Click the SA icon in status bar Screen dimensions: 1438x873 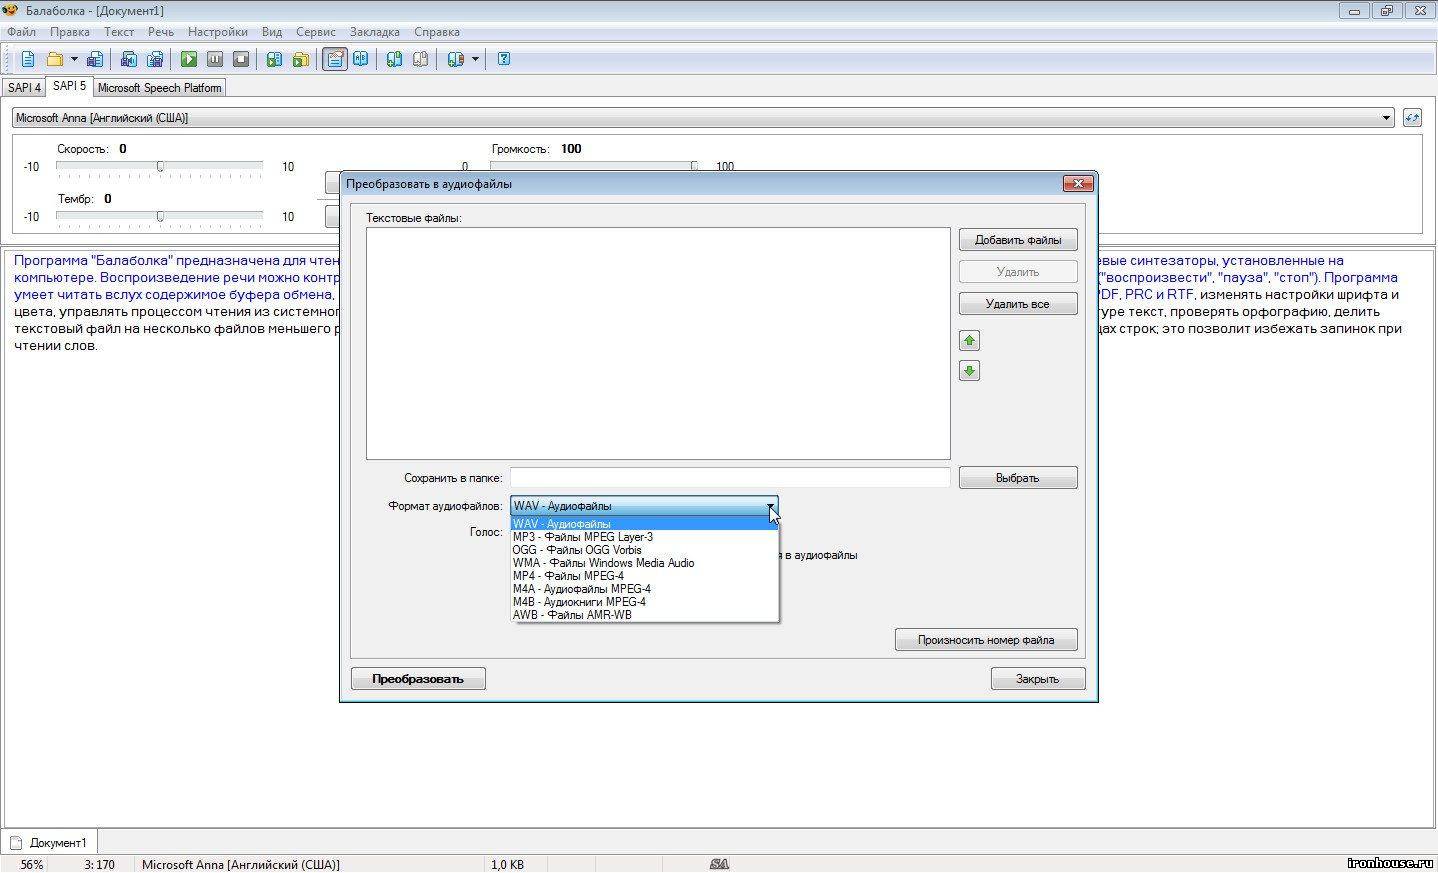(719, 864)
